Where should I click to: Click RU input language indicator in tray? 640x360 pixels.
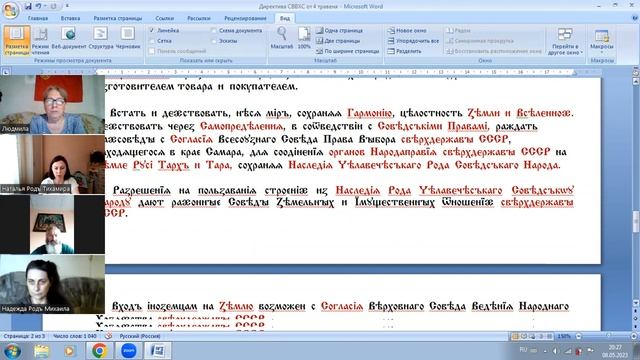523,350
